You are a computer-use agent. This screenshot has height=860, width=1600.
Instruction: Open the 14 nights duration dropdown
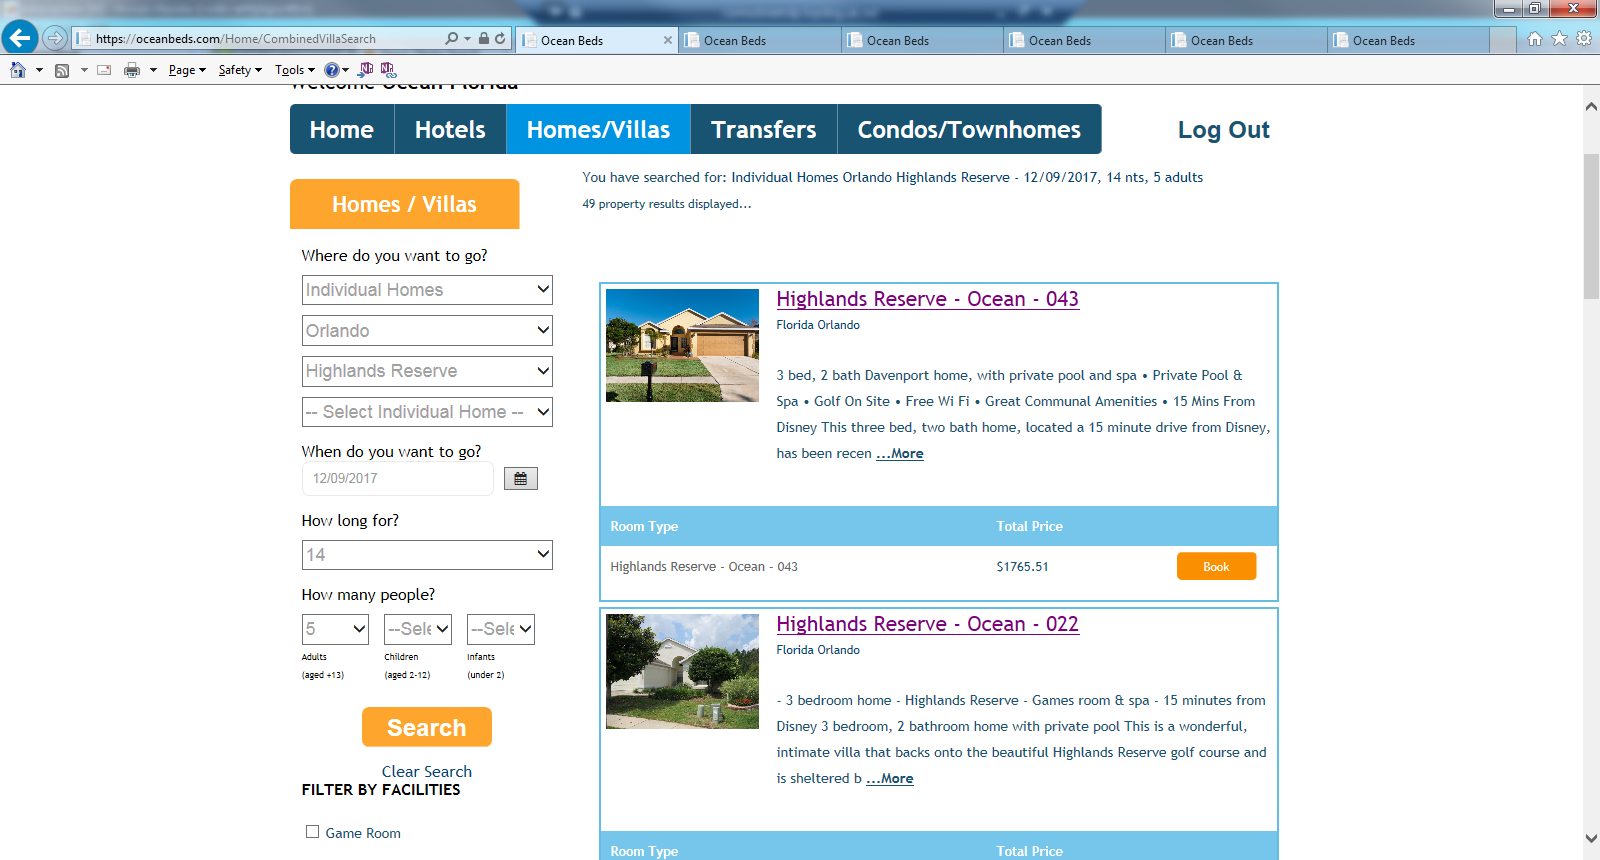point(427,555)
